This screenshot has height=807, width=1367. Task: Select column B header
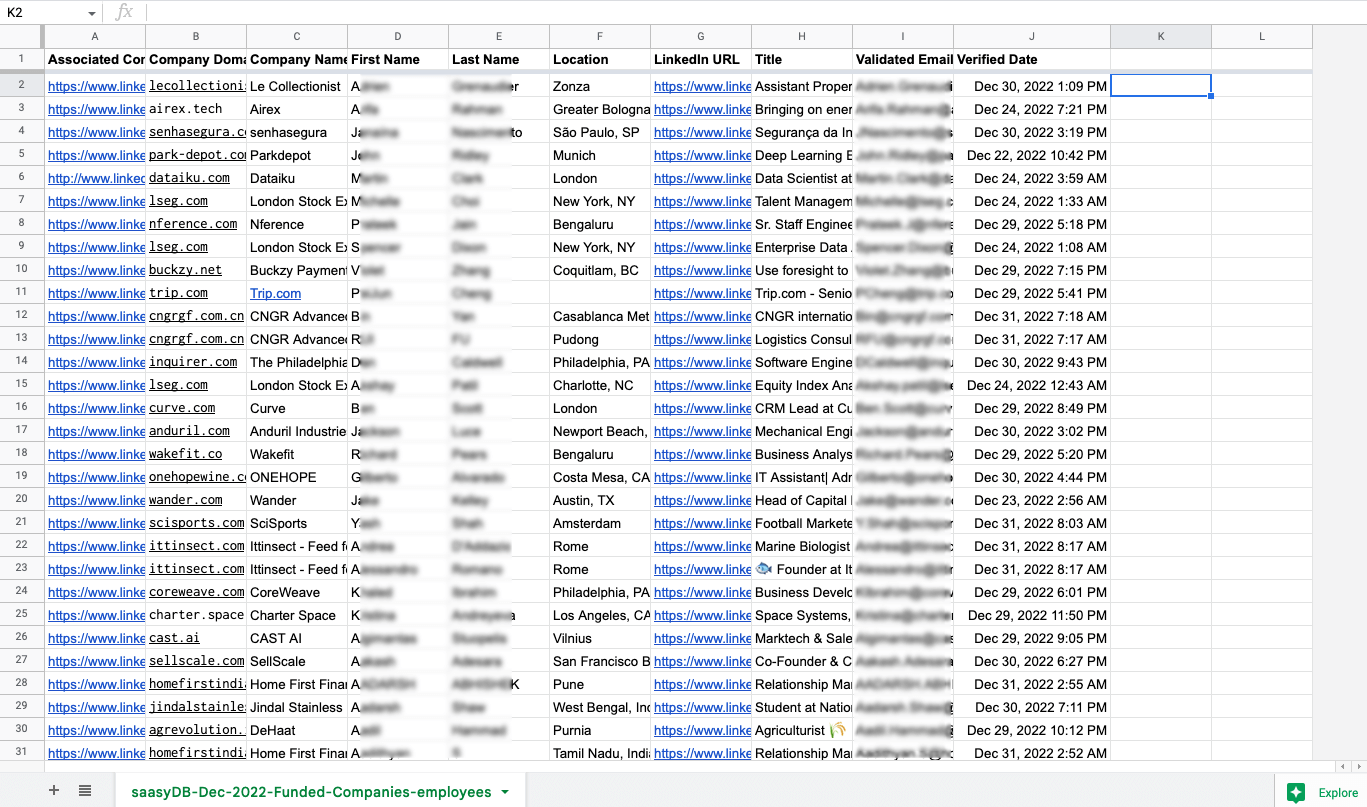click(196, 37)
